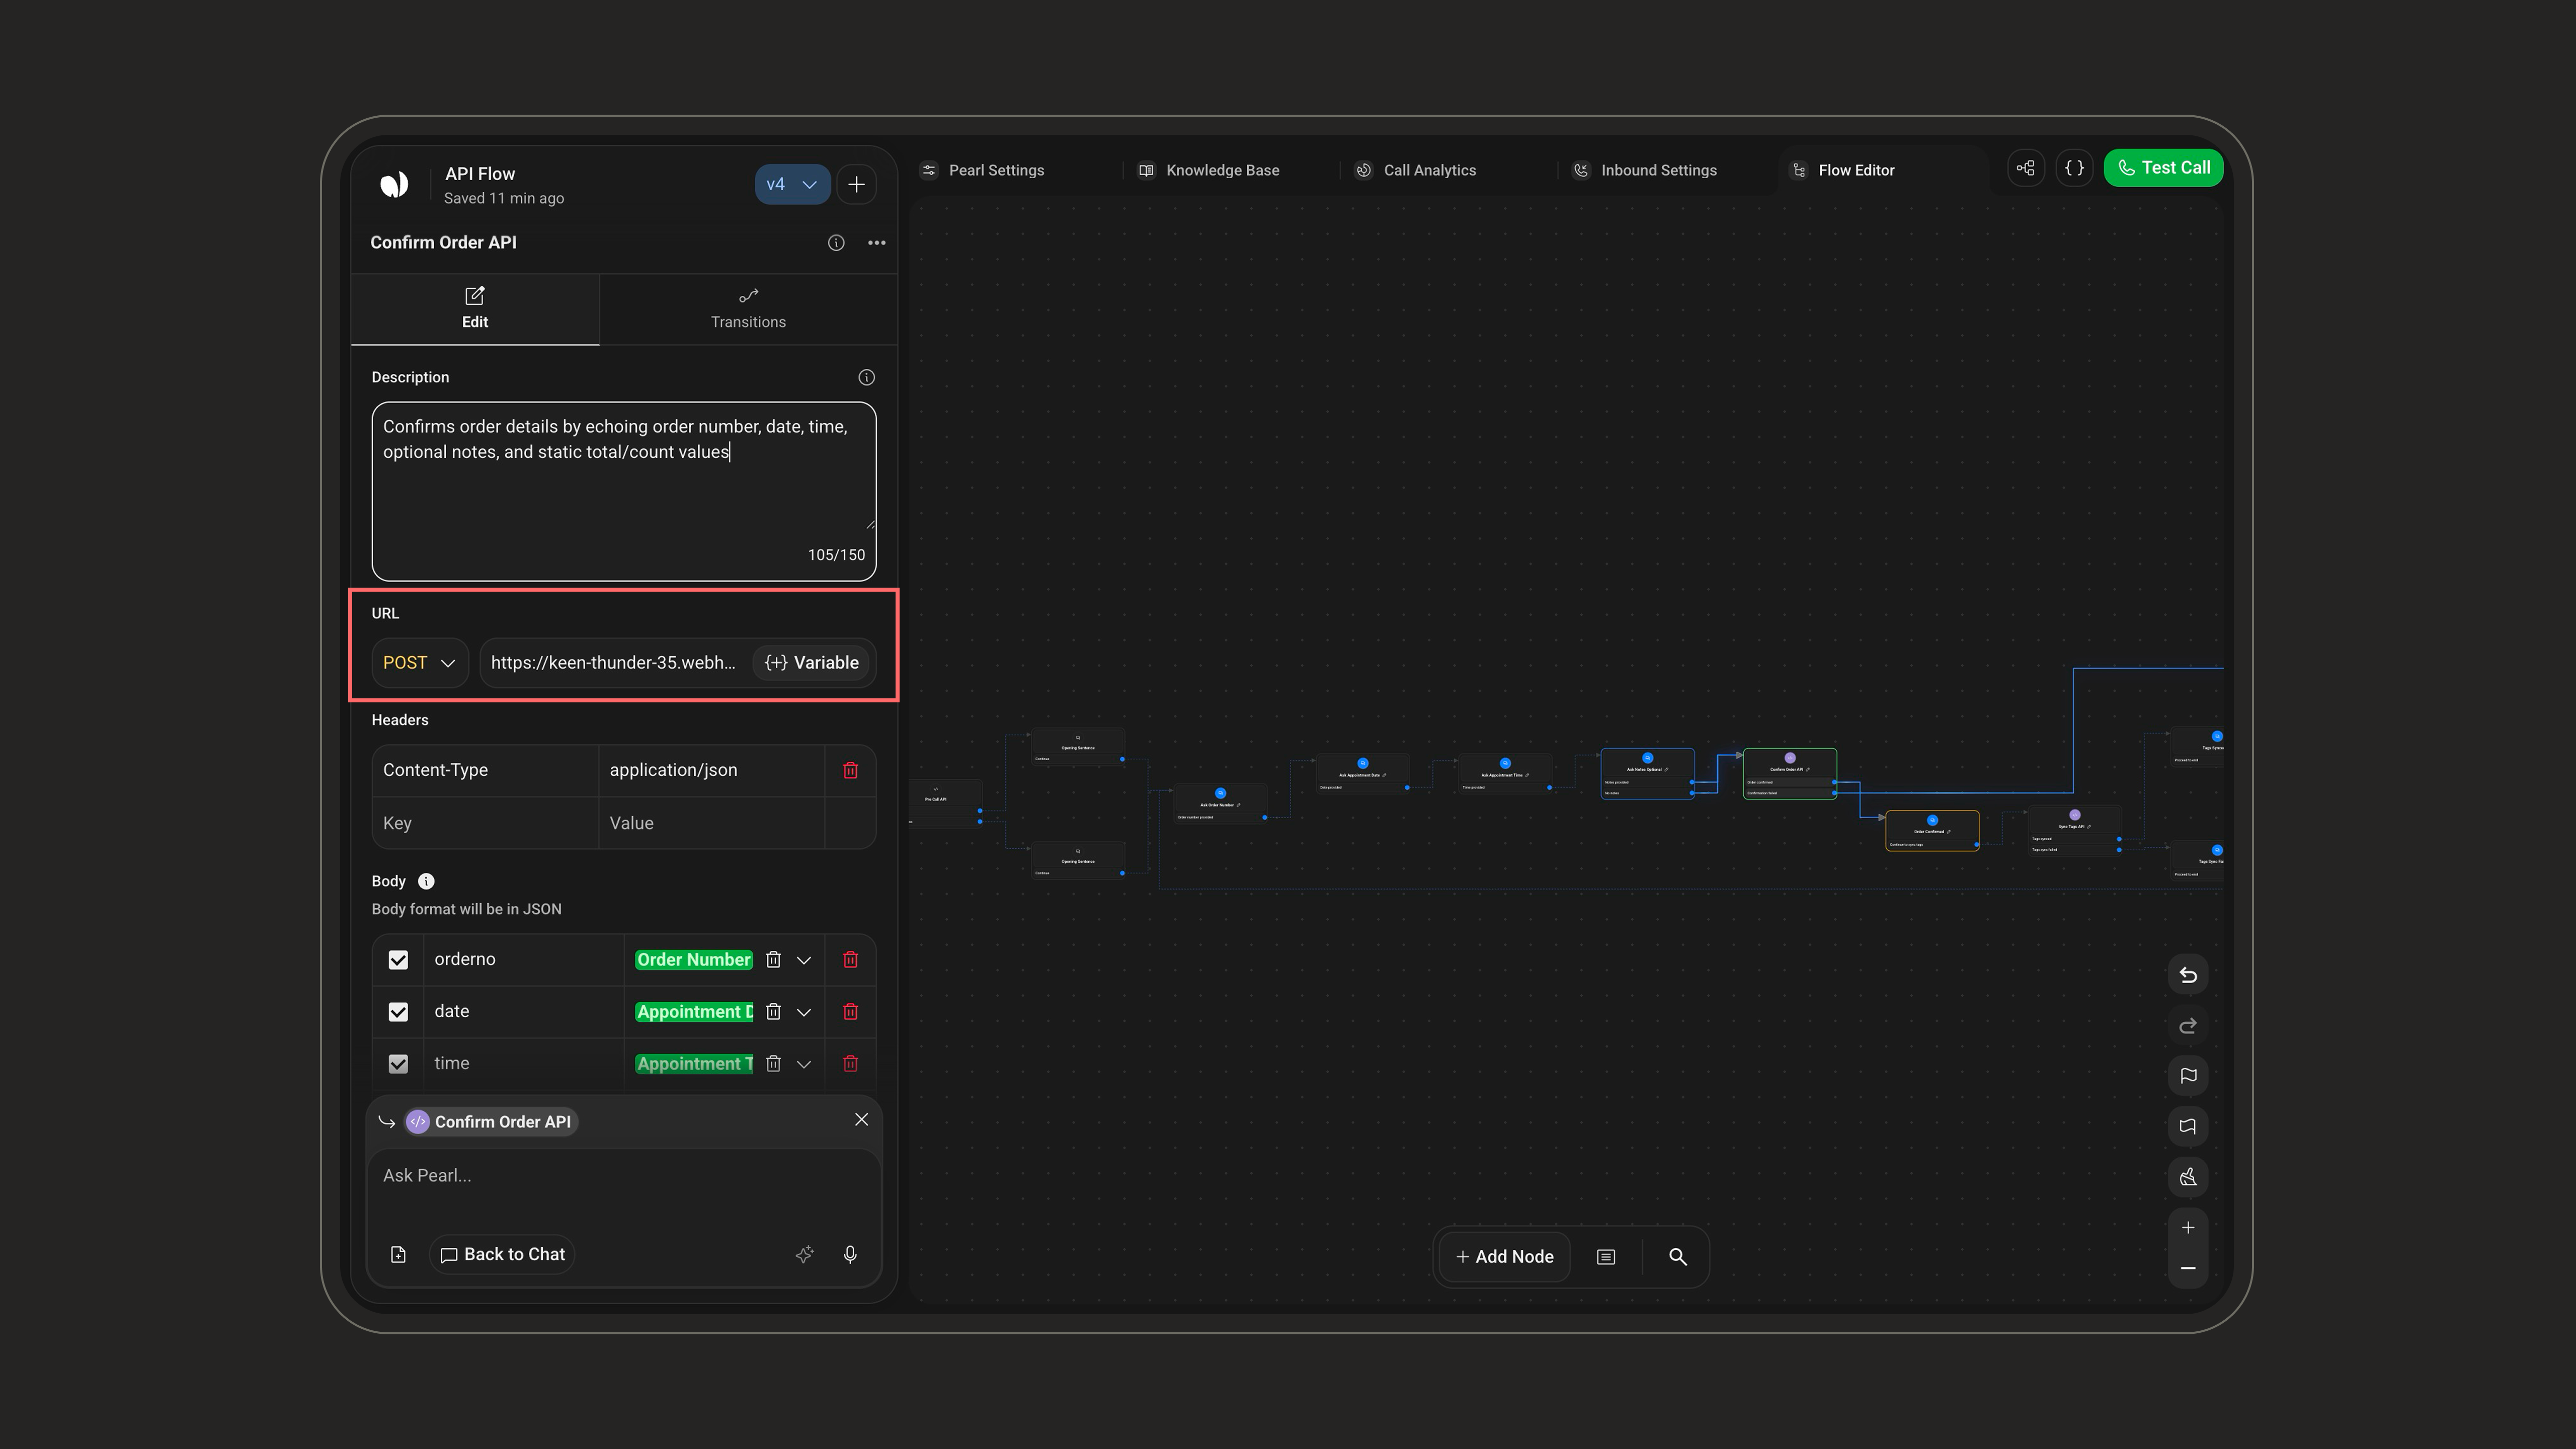Expand the orderno row chevron
The image size is (2576, 1449).
point(803,960)
